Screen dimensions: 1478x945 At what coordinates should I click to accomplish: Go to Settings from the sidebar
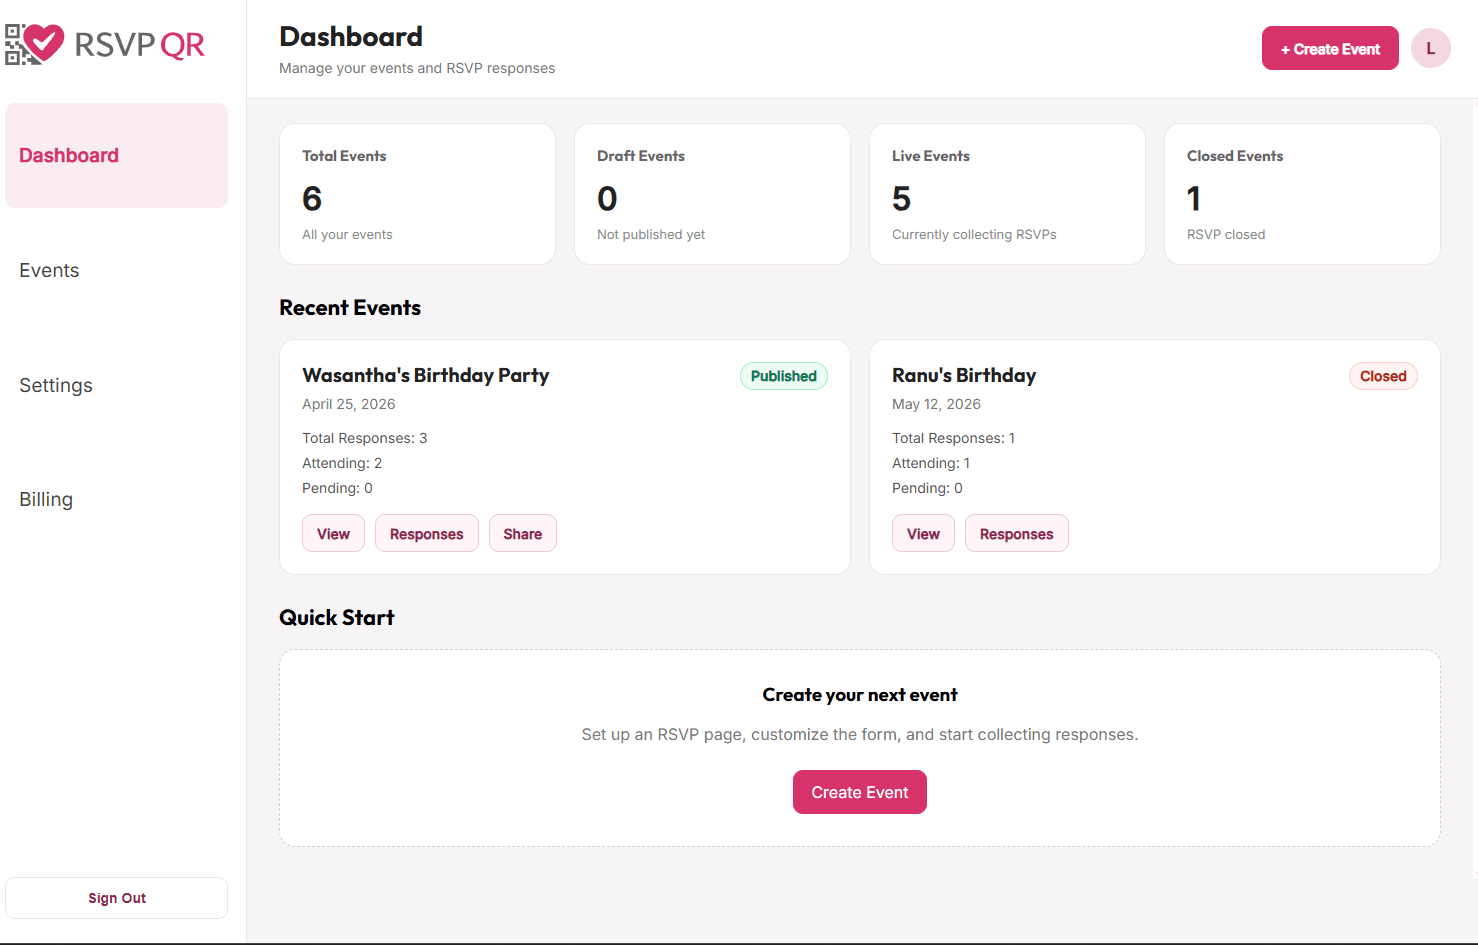(56, 385)
